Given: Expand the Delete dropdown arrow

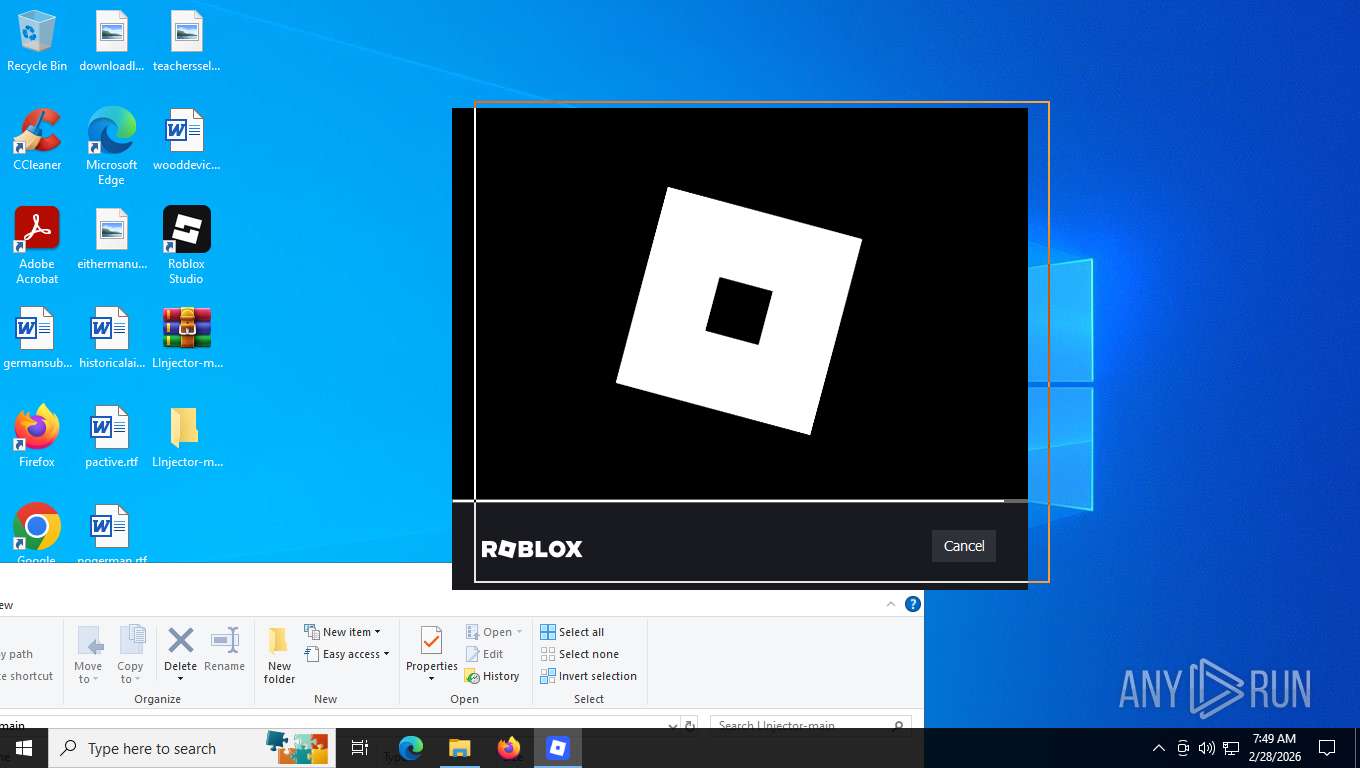Looking at the screenshot, I should [181, 679].
